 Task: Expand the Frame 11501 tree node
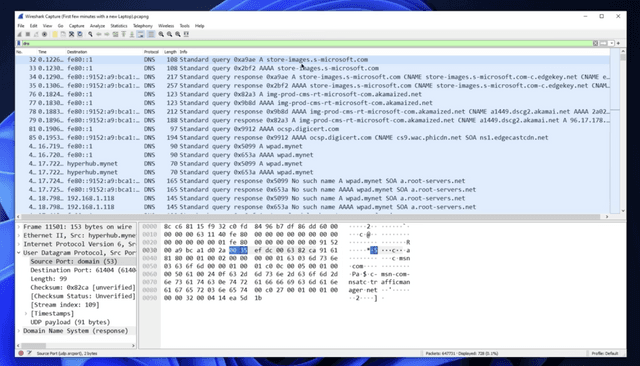point(19,227)
